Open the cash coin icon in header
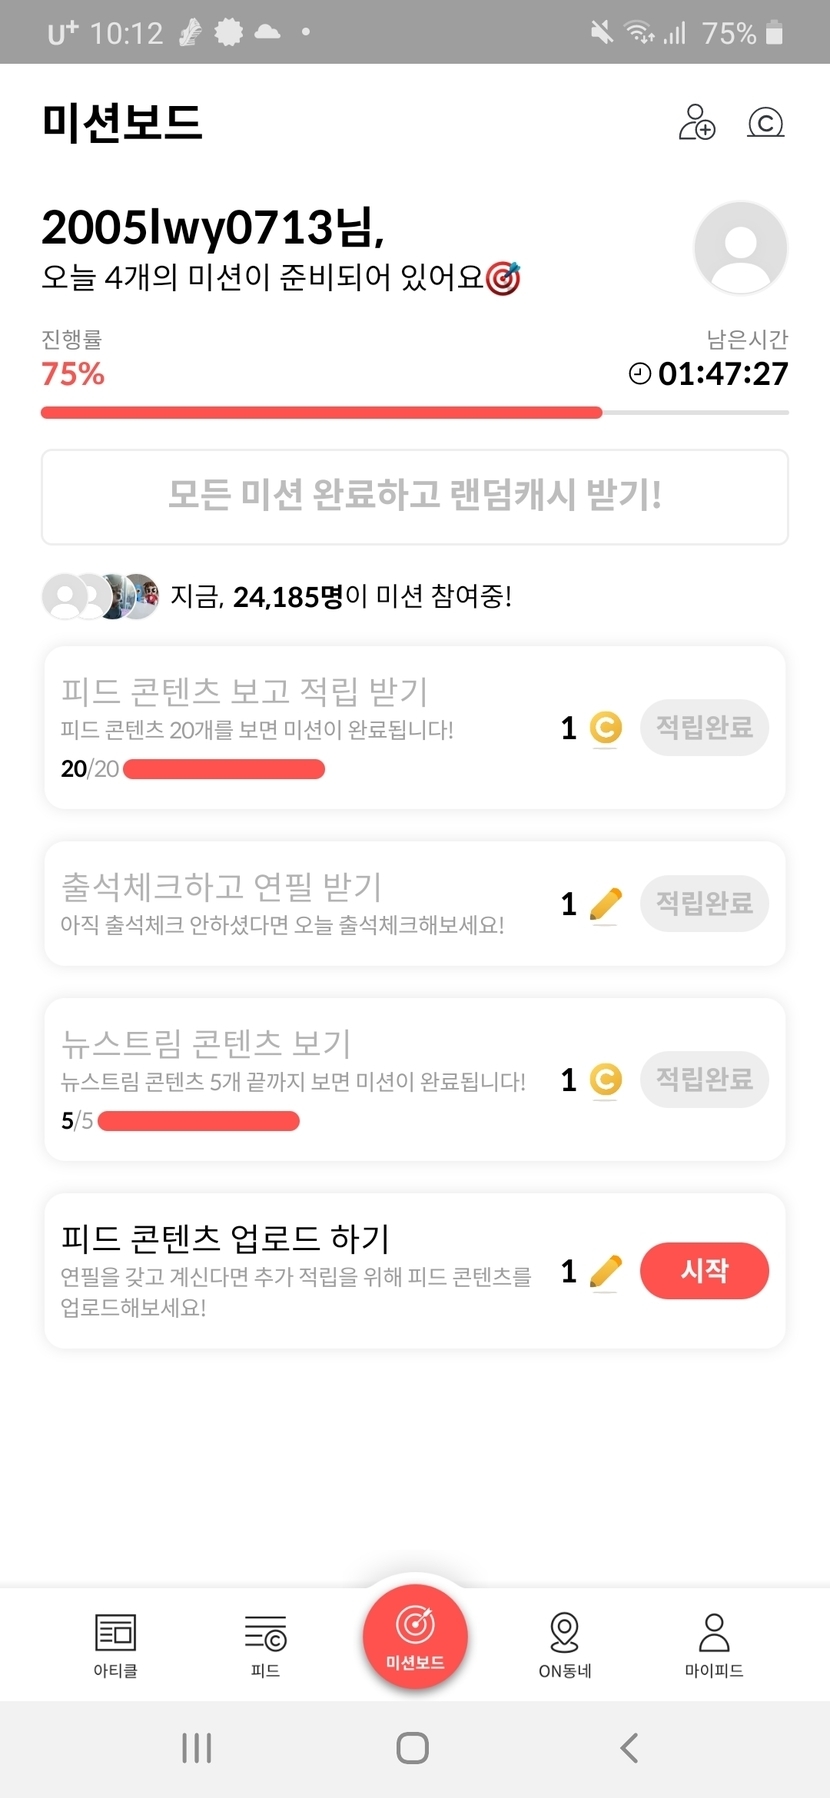Viewport: 830px width, 1798px height. [x=765, y=123]
